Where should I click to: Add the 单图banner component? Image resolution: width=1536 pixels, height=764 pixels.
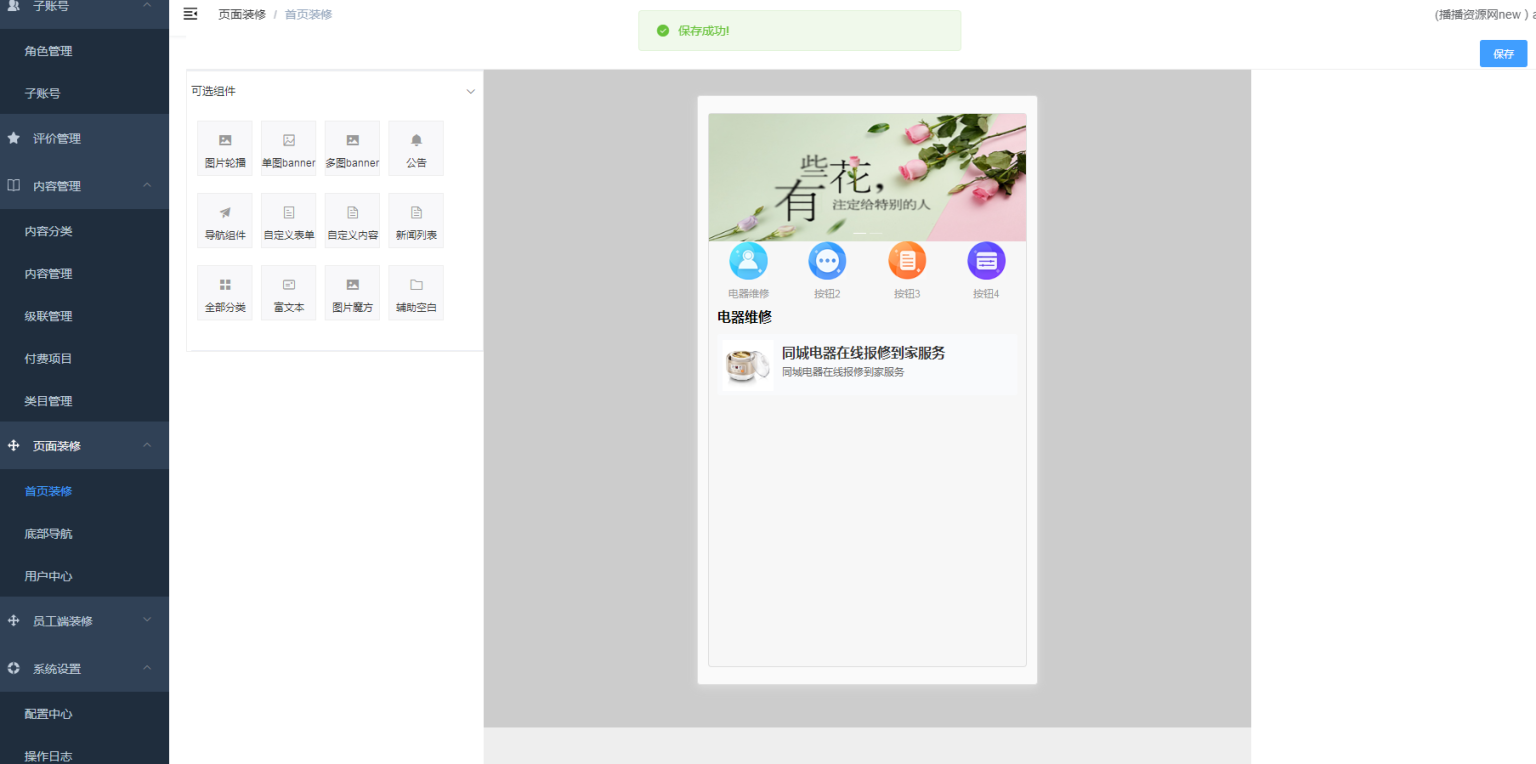point(288,148)
